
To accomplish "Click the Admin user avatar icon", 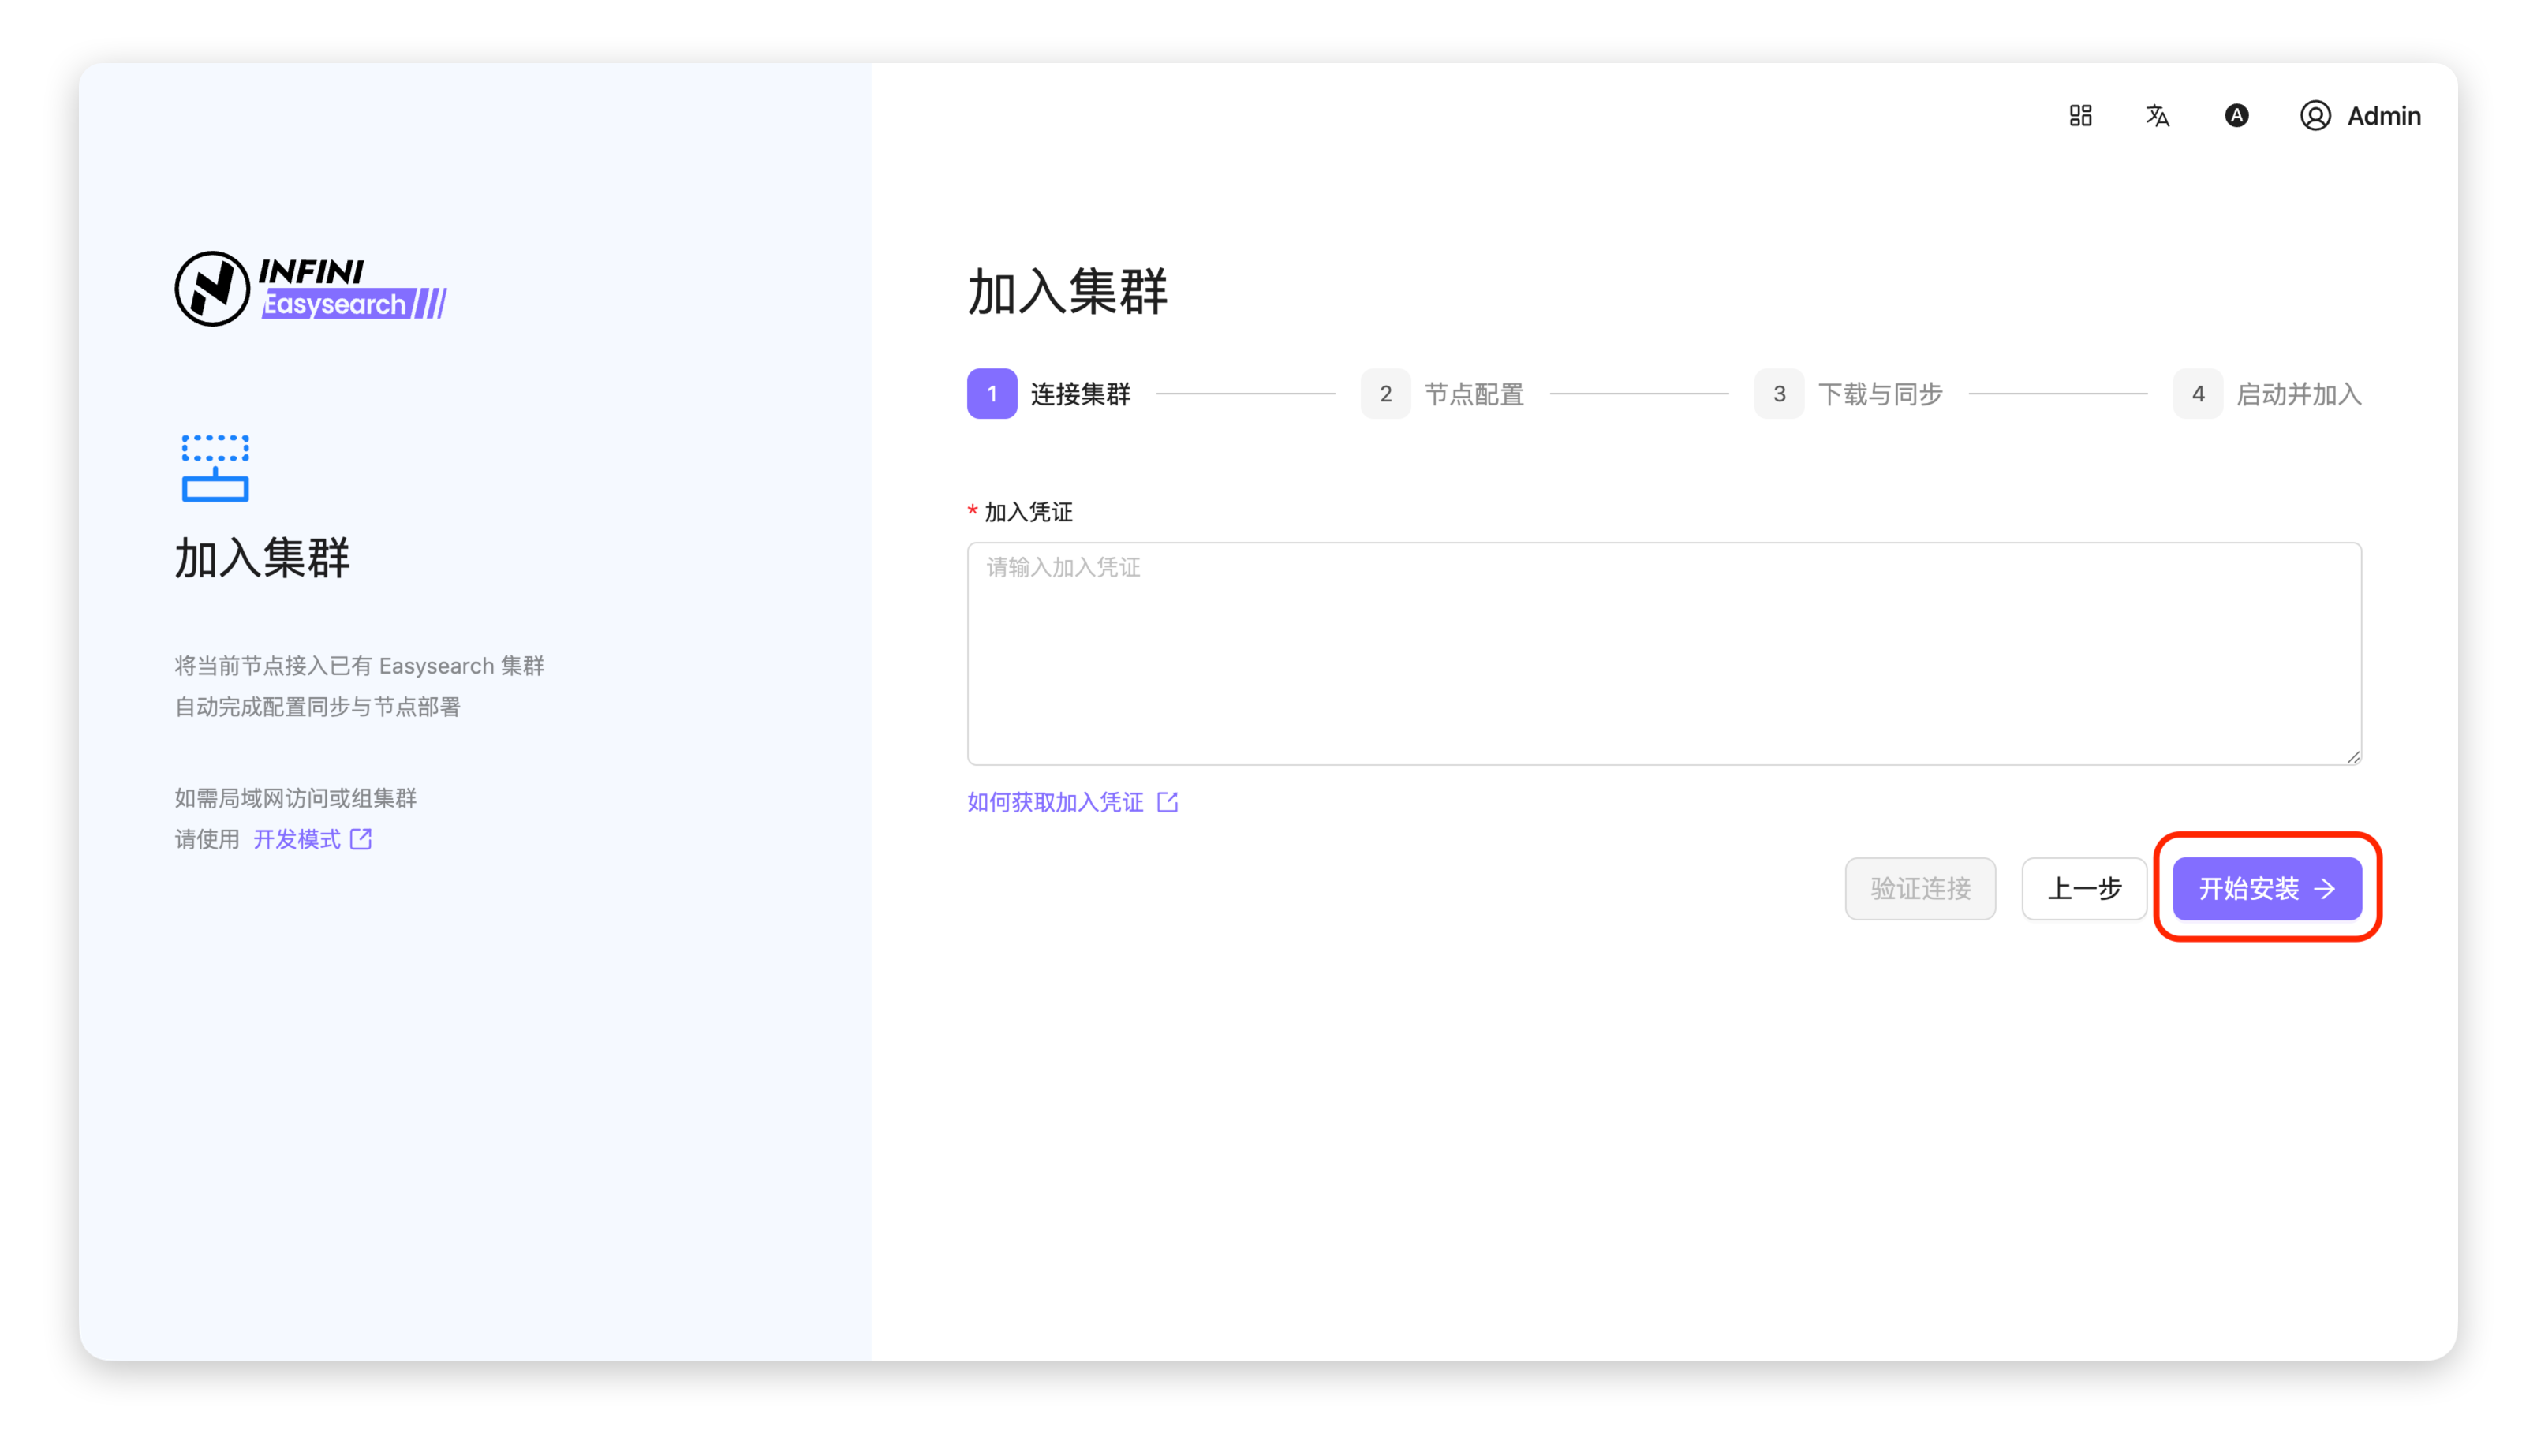I will pyautogui.click(x=2315, y=116).
